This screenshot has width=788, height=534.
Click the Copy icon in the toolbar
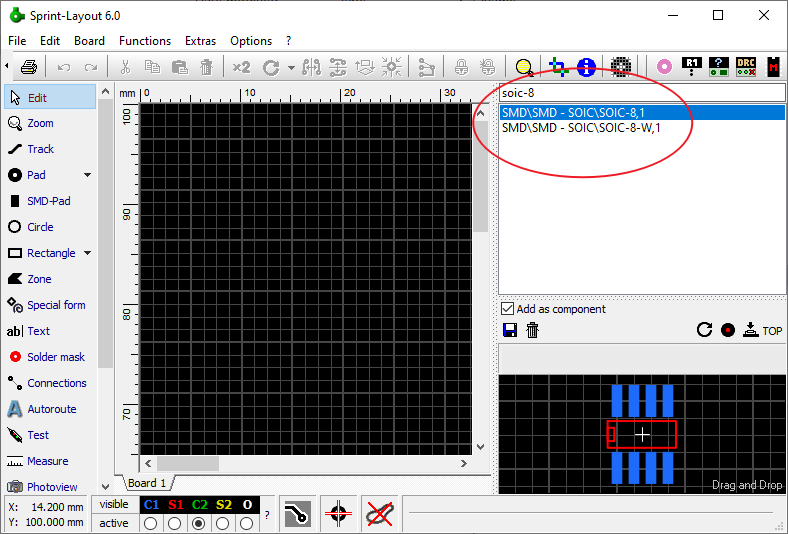(x=152, y=67)
